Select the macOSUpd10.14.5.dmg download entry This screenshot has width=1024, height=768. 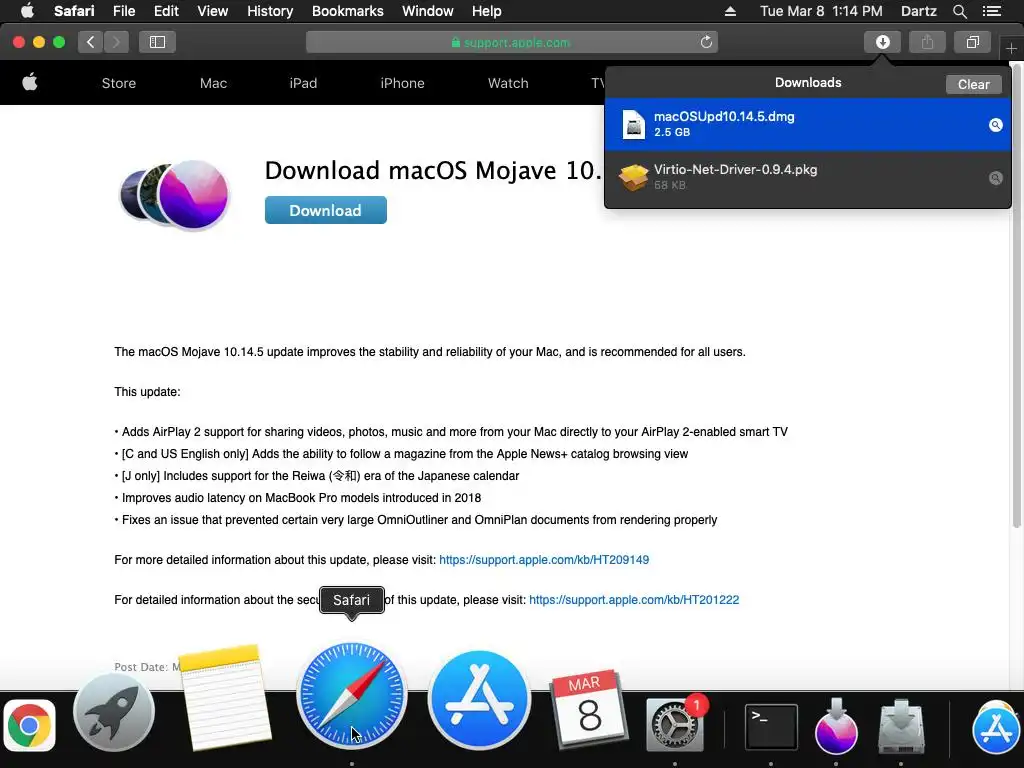(x=807, y=124)
